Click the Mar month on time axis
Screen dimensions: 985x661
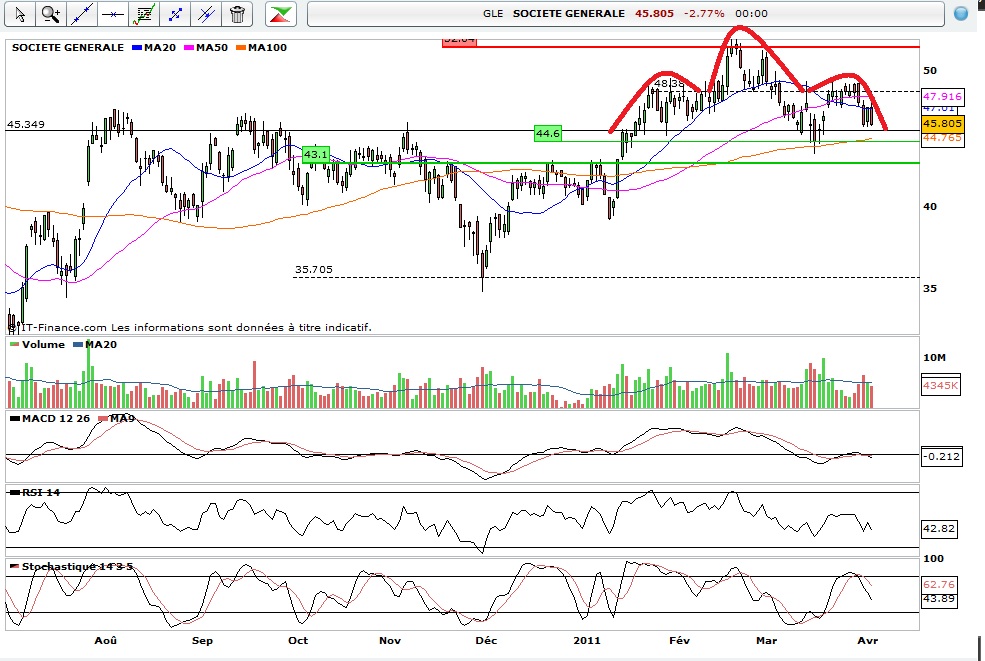766,640
